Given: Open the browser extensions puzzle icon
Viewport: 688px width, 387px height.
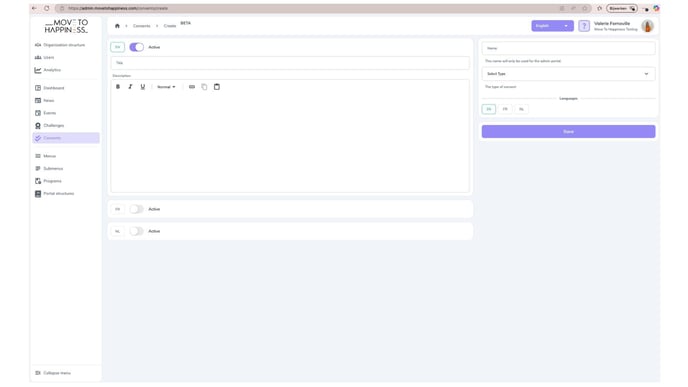Looking at the screenshot, I should coord(599,8).
